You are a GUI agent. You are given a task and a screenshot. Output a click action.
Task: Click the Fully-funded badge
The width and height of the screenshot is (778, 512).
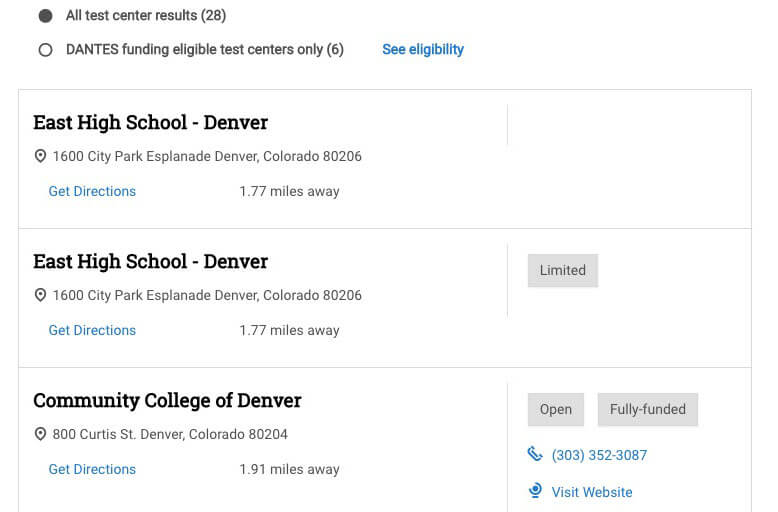pos(648,409)
